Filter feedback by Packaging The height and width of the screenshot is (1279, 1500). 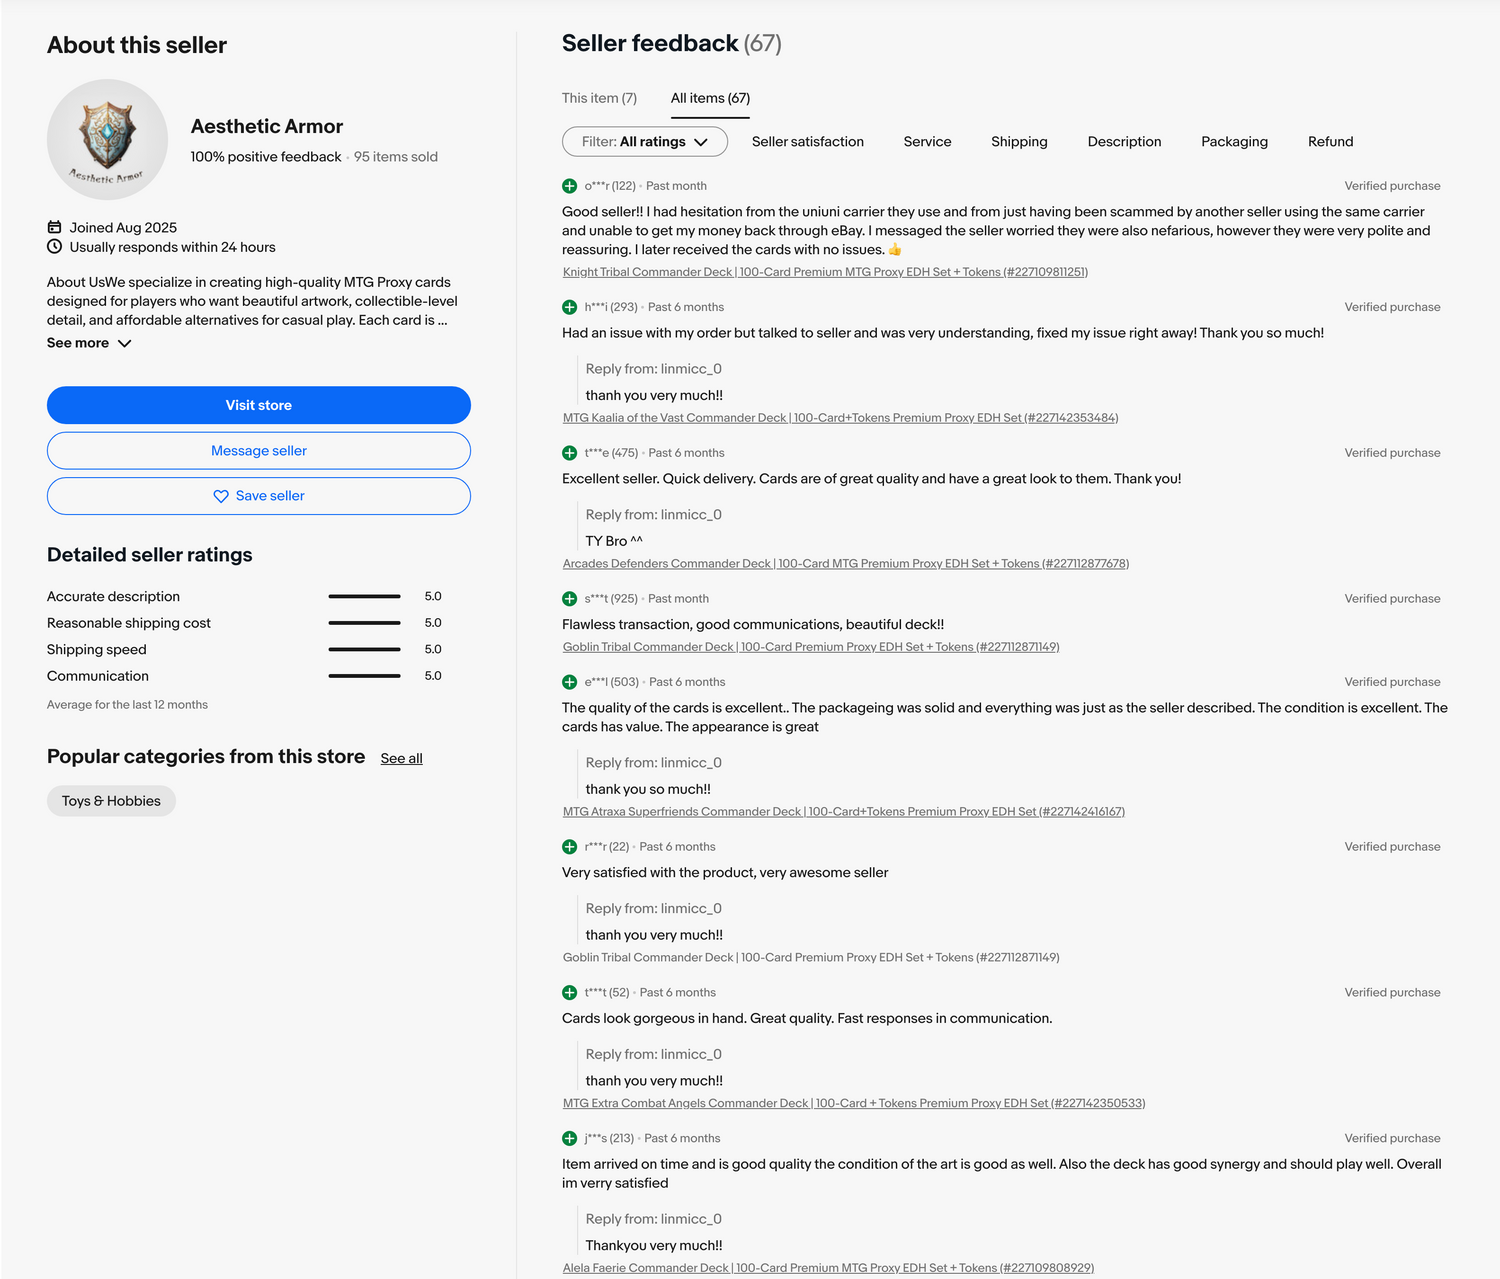tap(1234, 142)
